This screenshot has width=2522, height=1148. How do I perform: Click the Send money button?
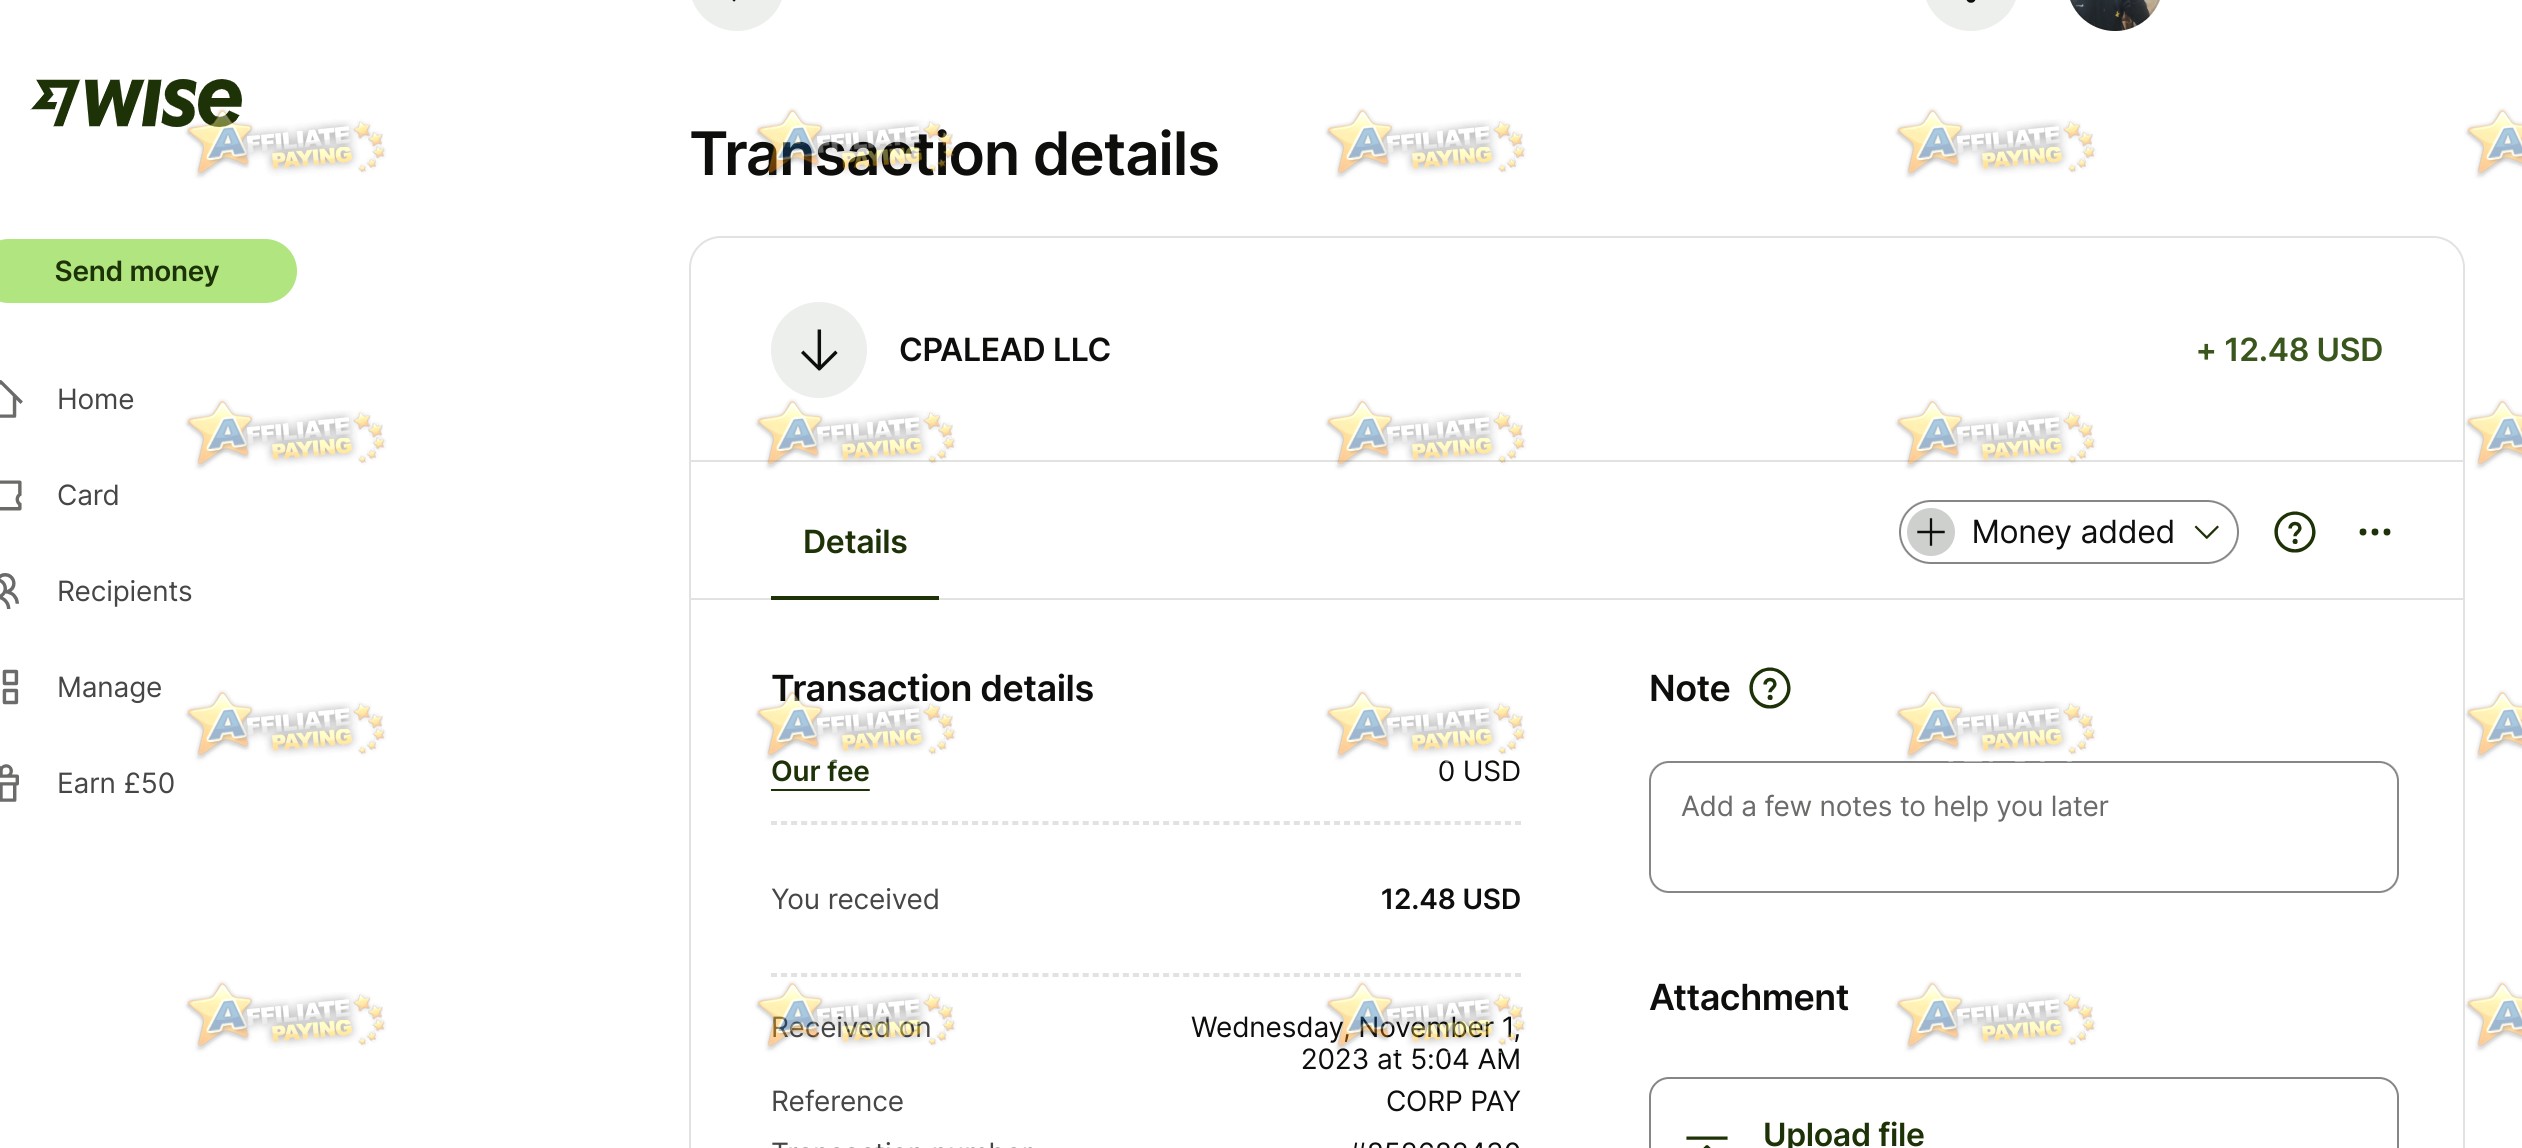(136, 270)
